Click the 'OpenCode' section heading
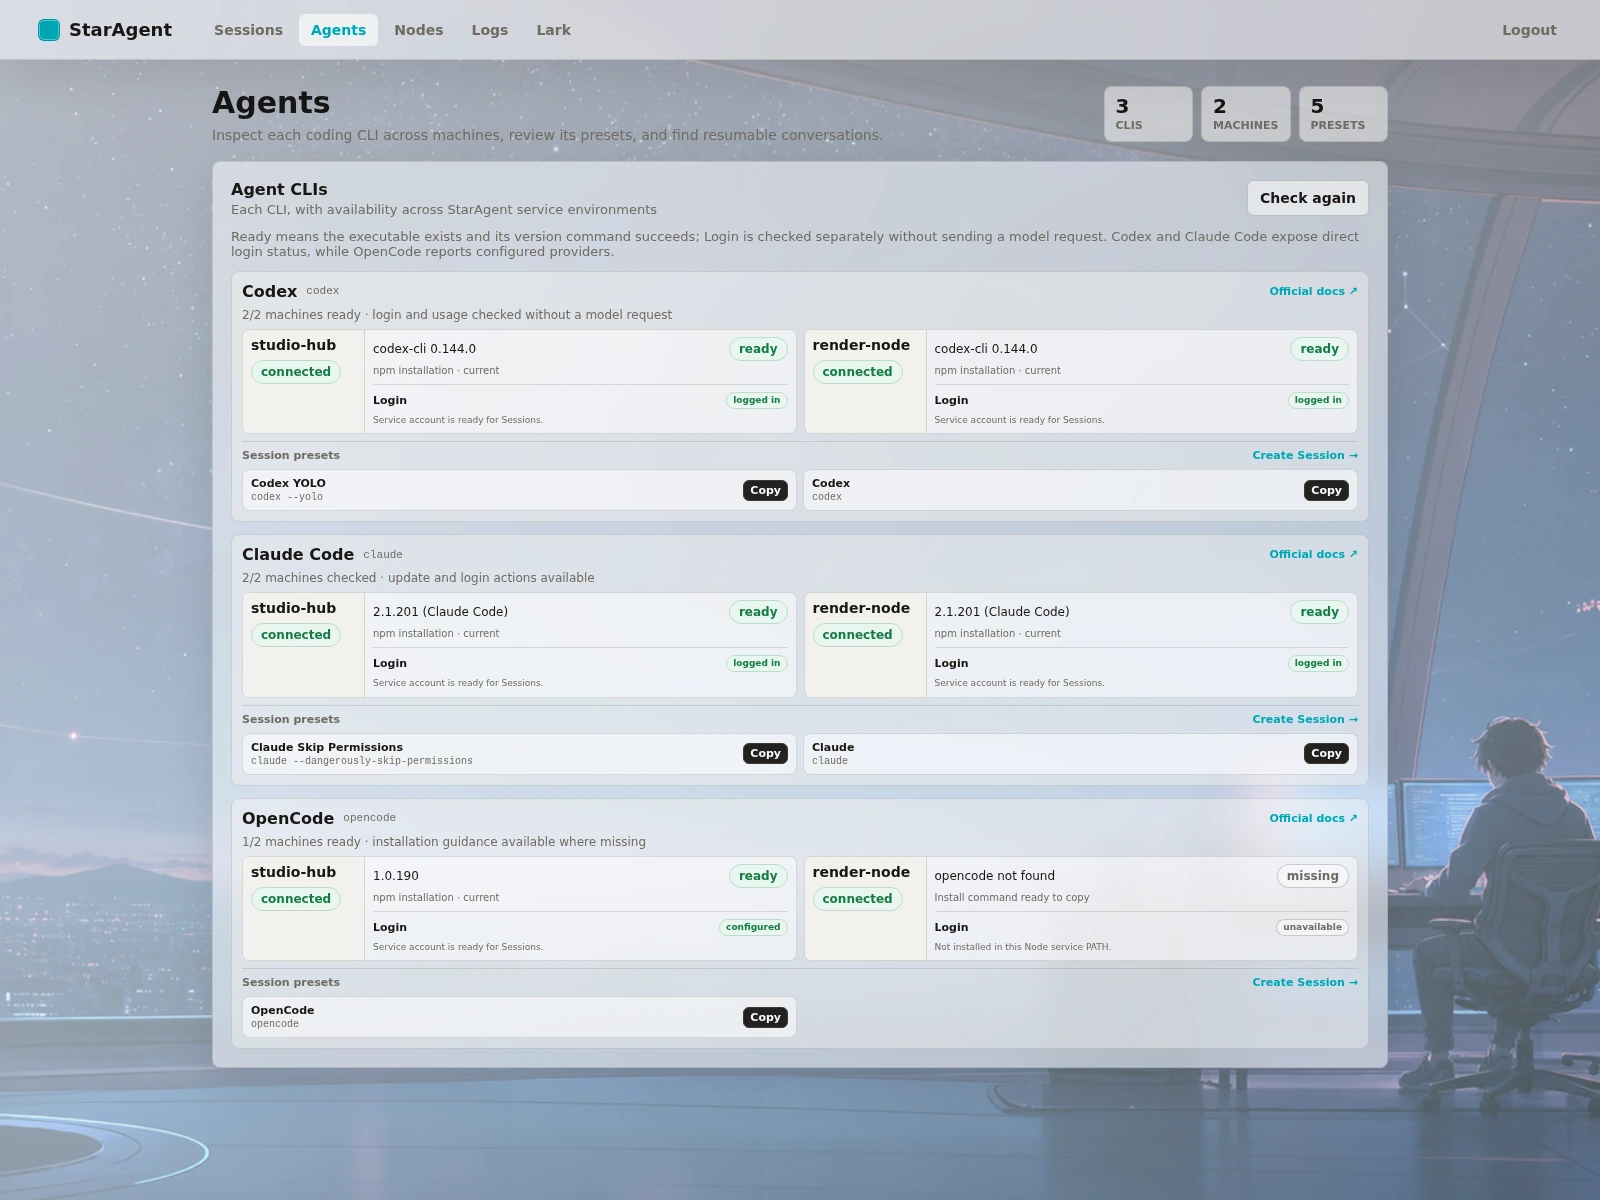1600x1200 pixels. point(288,818)
